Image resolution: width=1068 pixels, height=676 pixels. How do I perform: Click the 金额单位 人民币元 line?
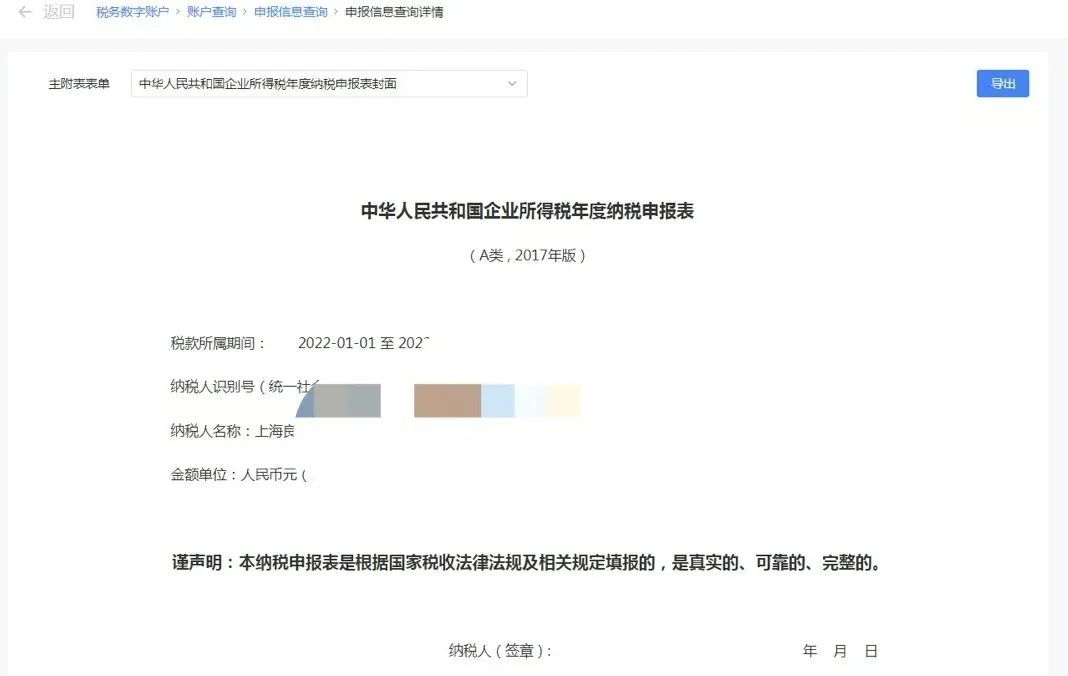click(x=238, y=475)
